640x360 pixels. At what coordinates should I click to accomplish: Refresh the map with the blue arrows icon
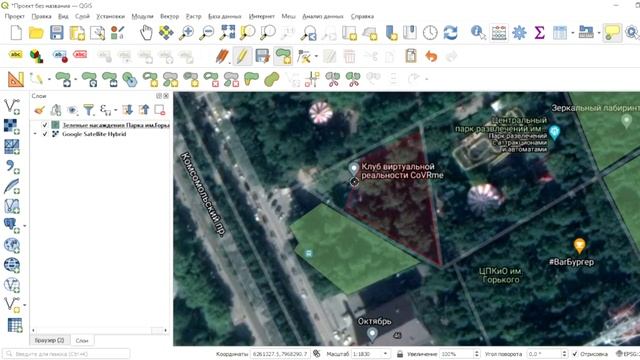tap(450, 33)
